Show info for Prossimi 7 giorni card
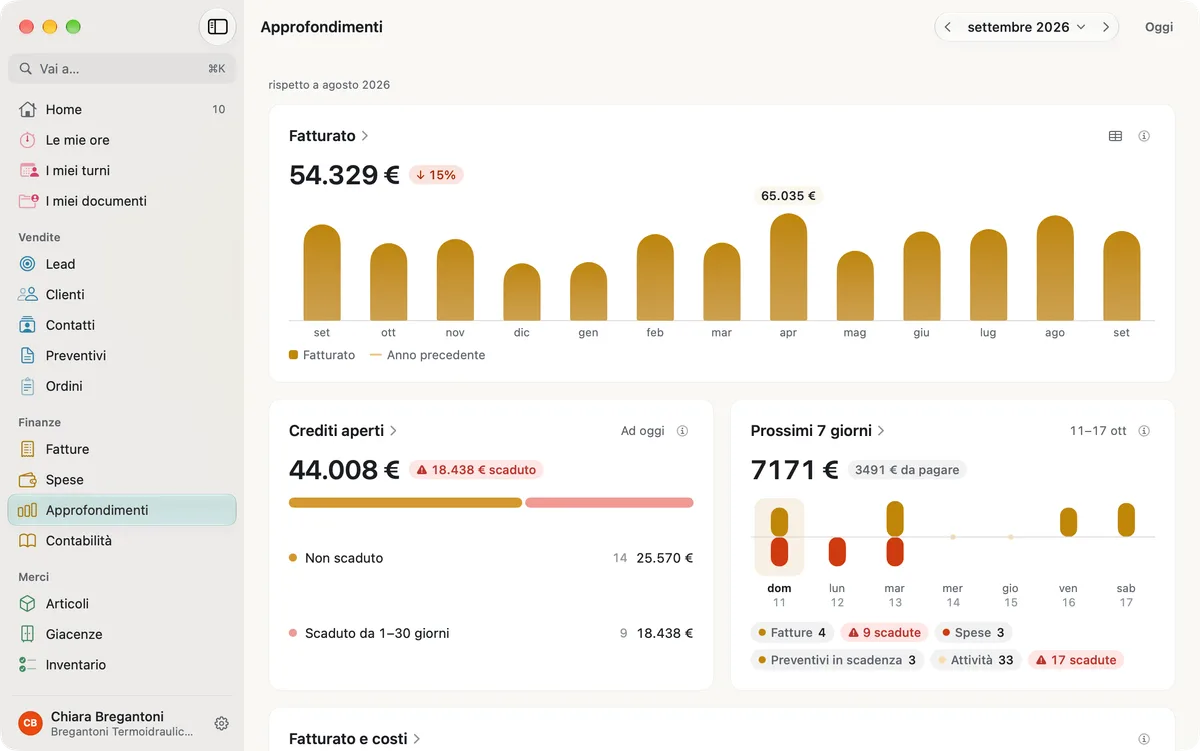 tap(1144, 431)
